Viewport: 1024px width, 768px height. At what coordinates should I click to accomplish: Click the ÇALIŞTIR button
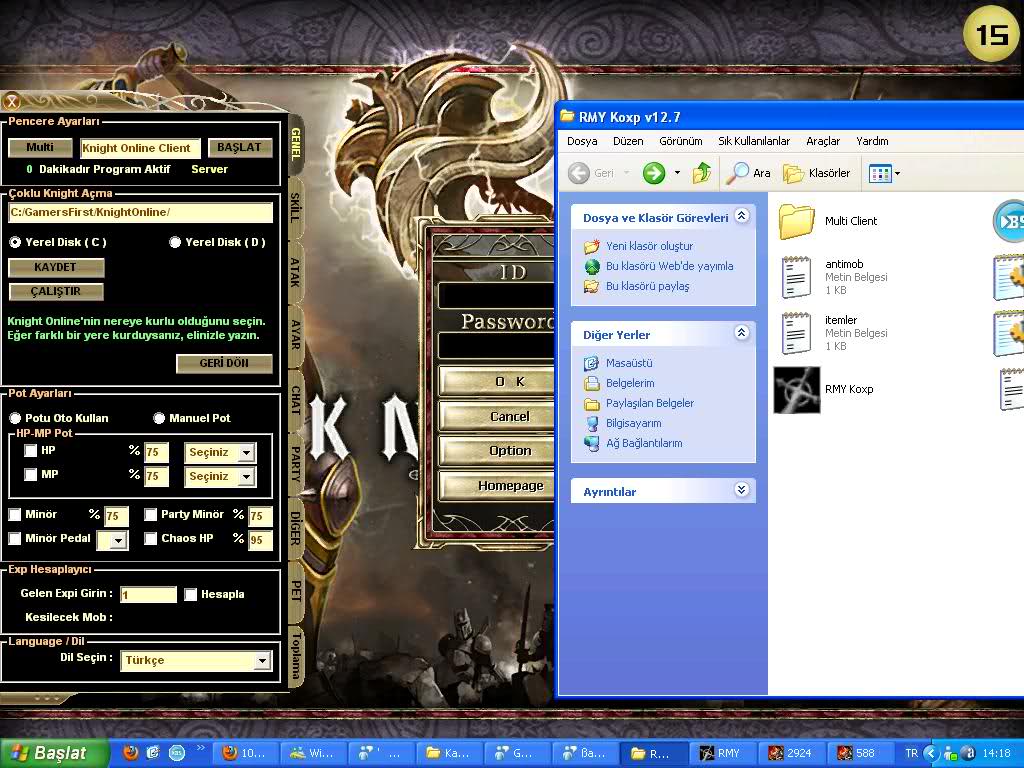pyautogui.click(x=56, y=291)
